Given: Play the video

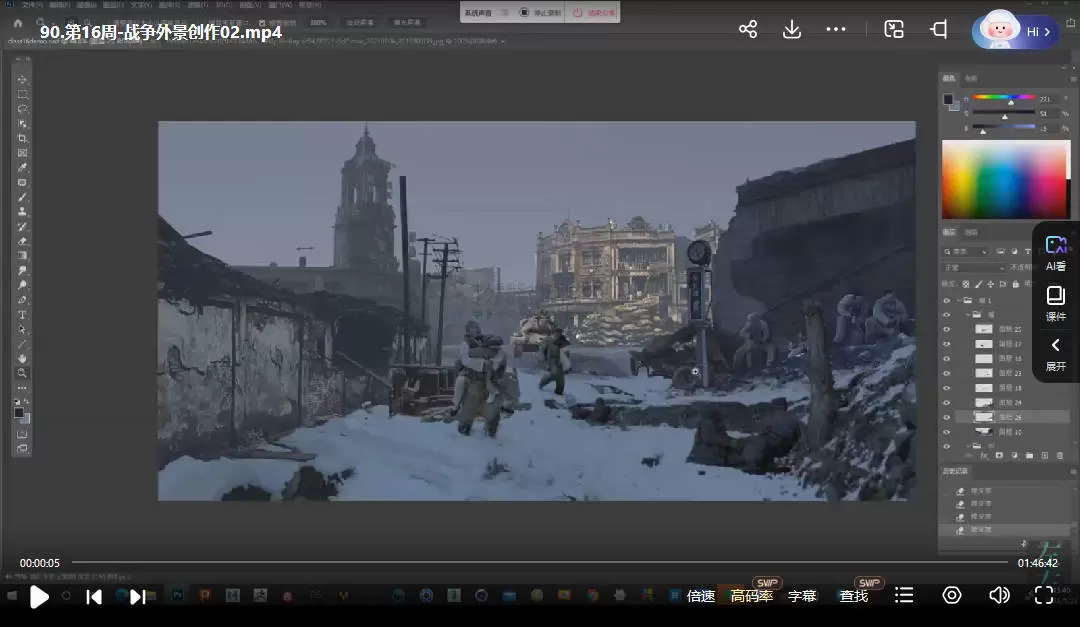Looking at the screenshot, I should coord(39,597).
